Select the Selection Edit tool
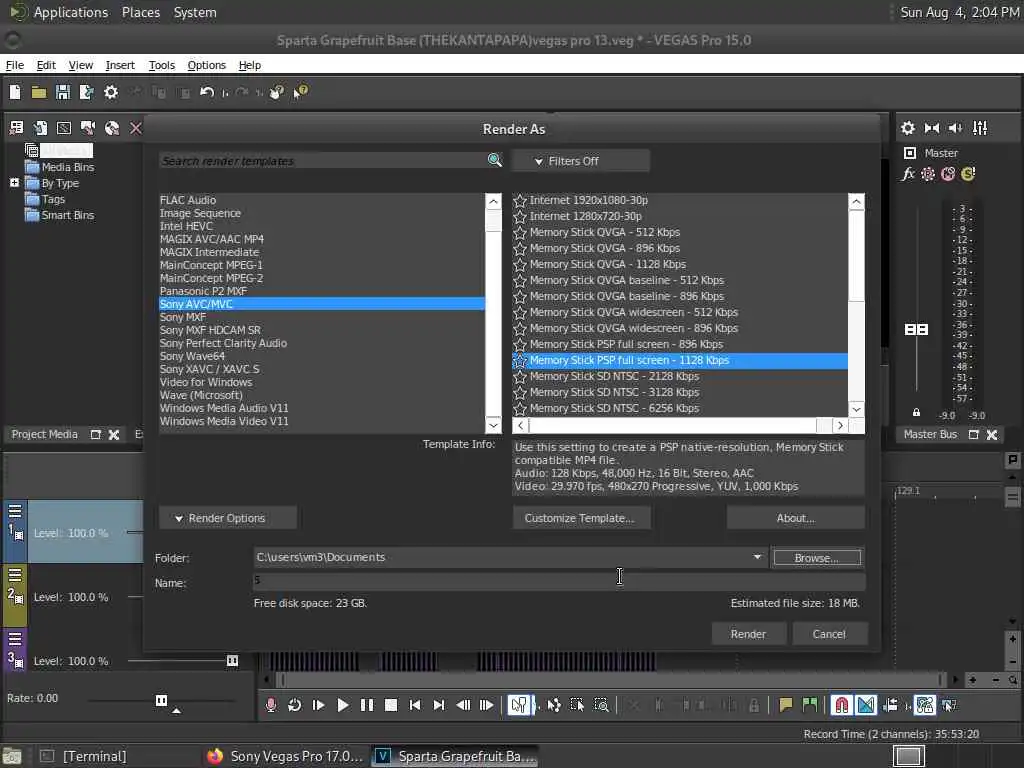 pyautogui.click(x=577, y=705)
